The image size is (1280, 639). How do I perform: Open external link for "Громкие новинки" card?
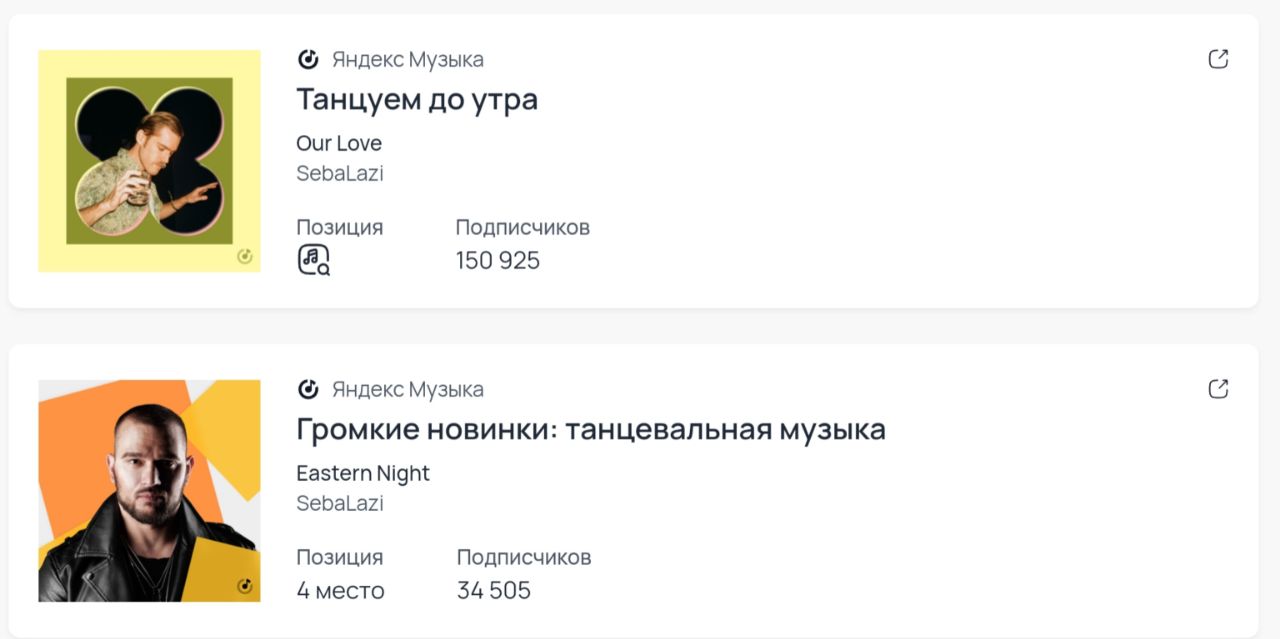click(1218, 389)
